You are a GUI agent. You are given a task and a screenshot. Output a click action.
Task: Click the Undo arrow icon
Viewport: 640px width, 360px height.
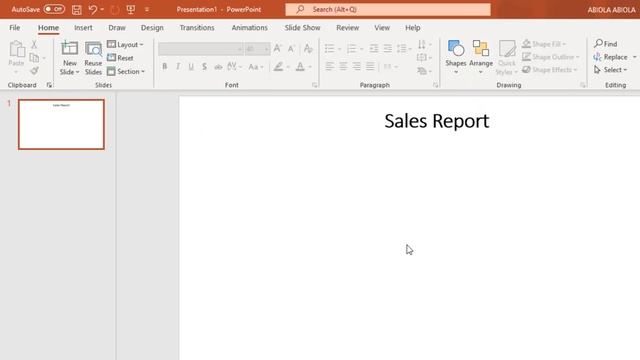(93, 9)
